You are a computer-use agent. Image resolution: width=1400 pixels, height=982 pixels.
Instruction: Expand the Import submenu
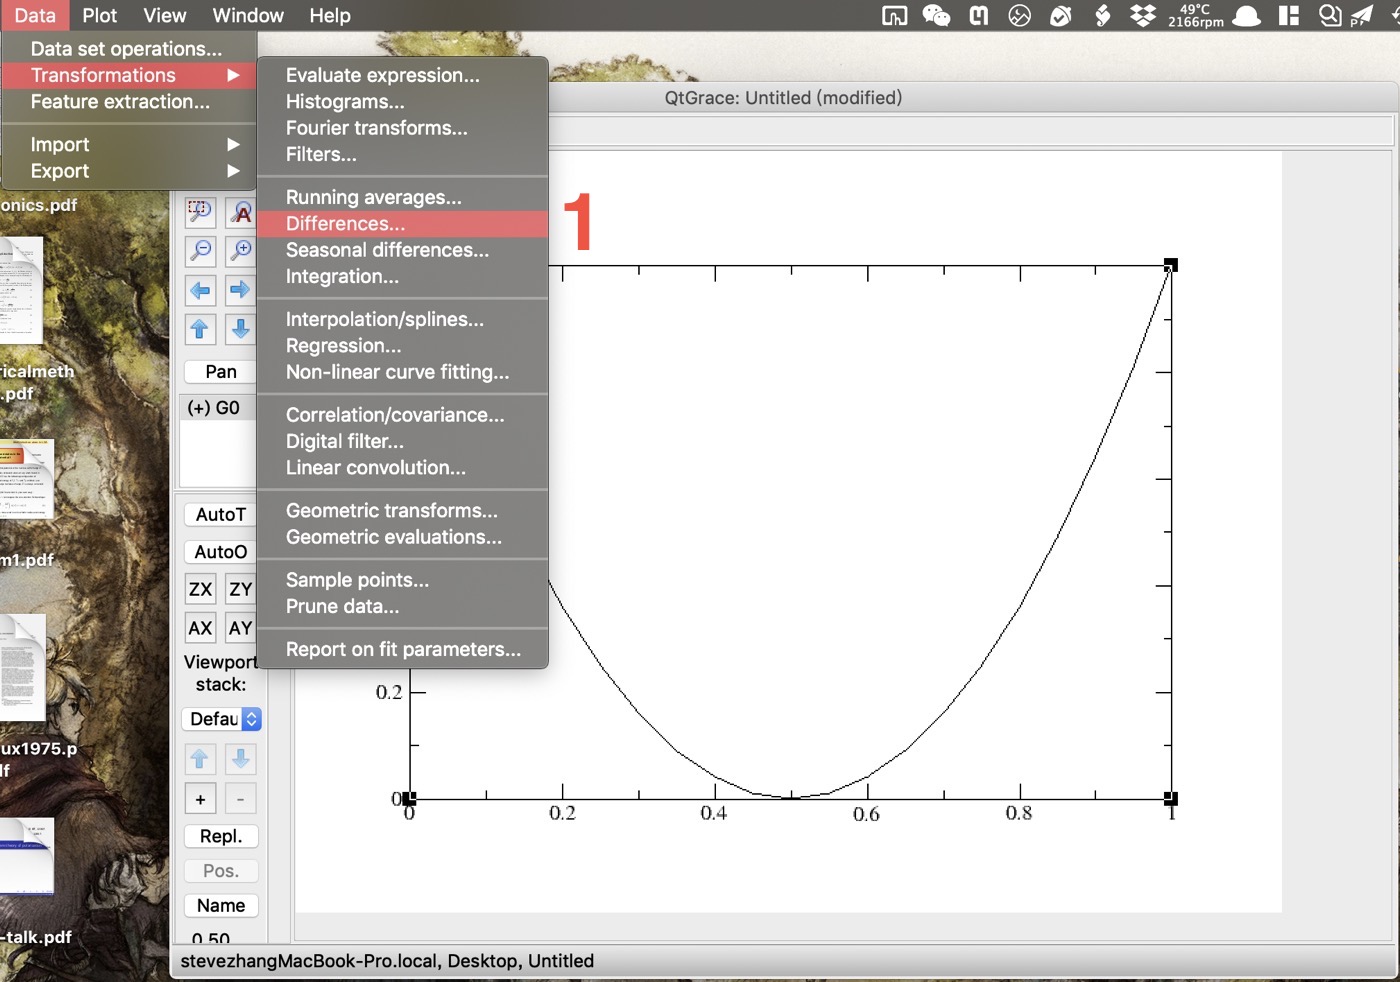[130, 145]
